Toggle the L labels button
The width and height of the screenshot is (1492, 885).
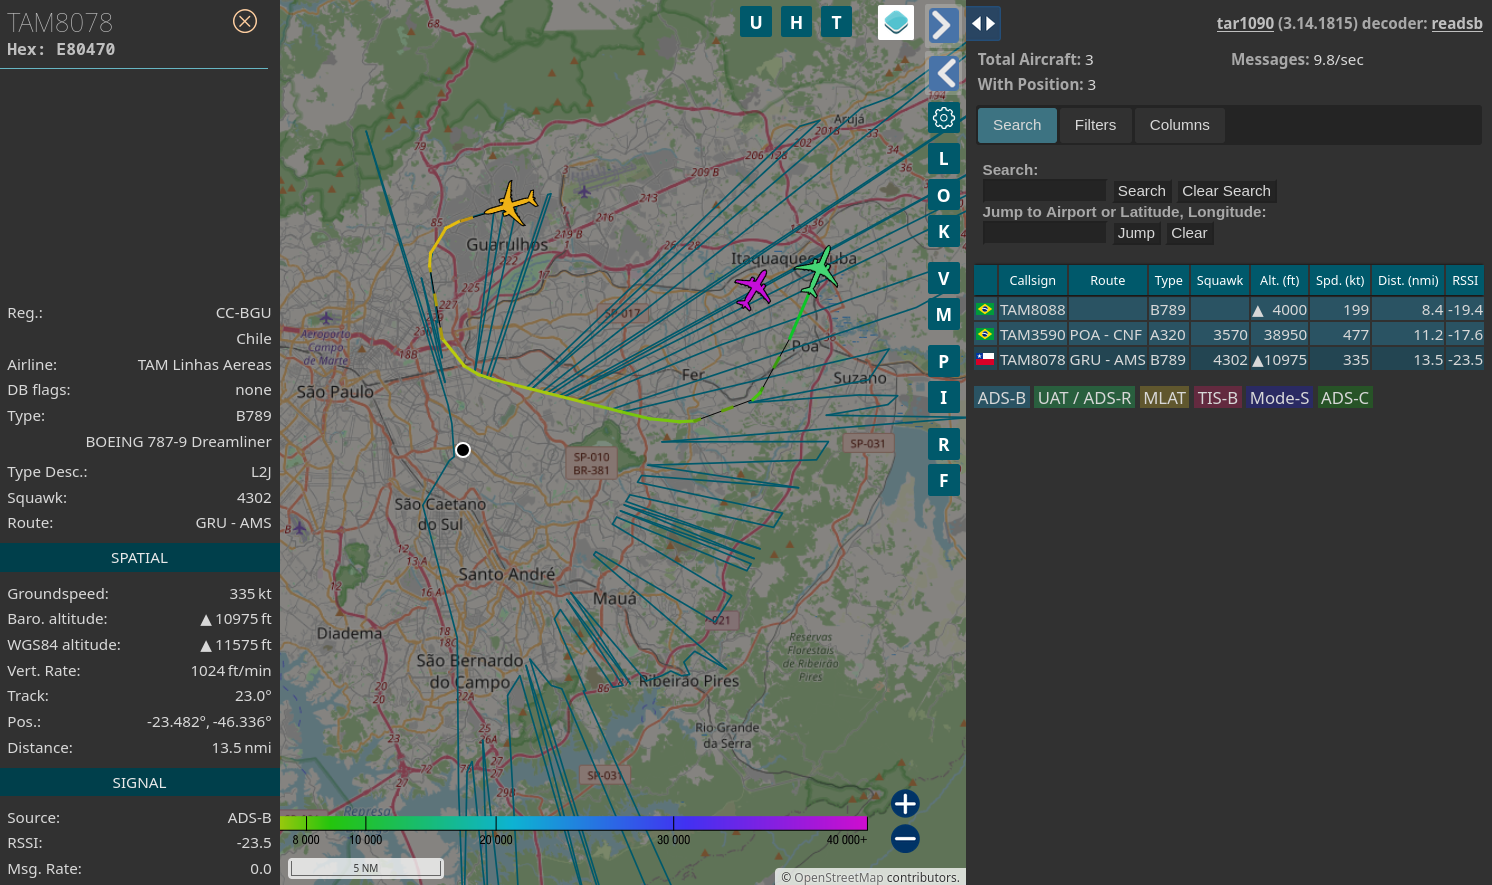[x=944, y=159]
